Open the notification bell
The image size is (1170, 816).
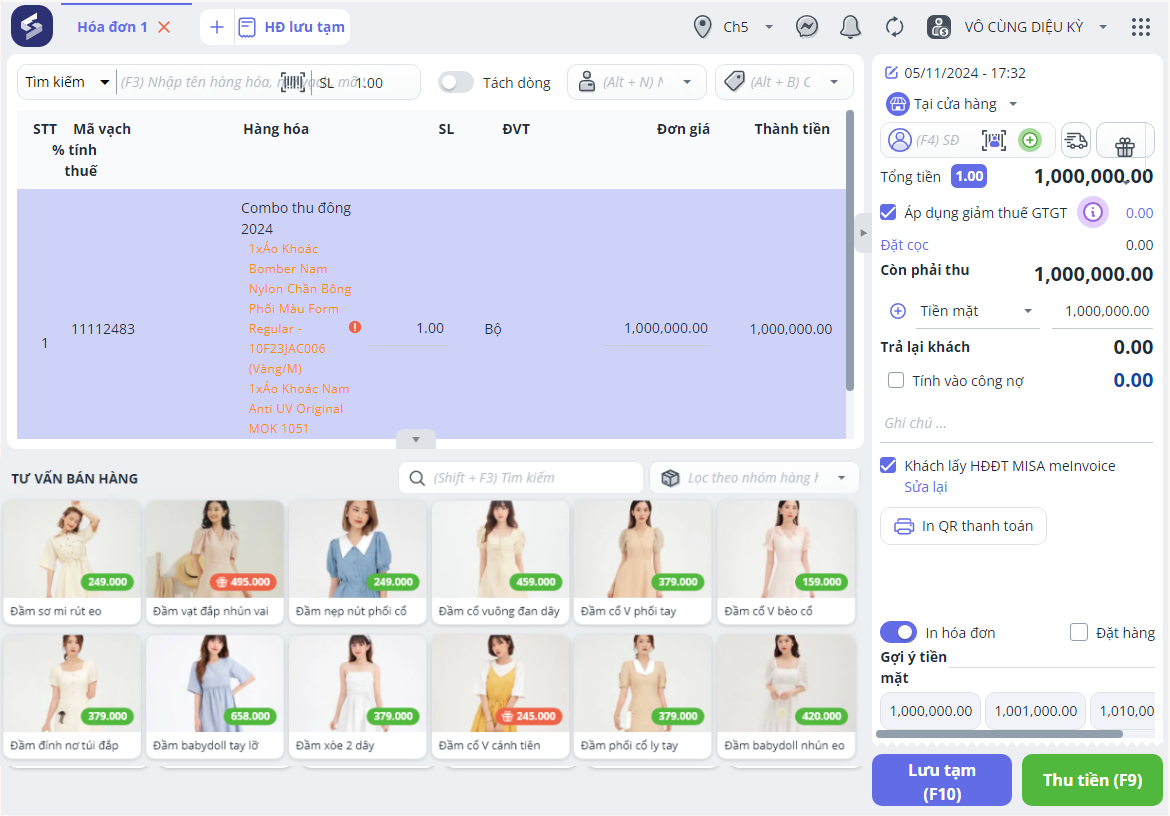point(850,27)
